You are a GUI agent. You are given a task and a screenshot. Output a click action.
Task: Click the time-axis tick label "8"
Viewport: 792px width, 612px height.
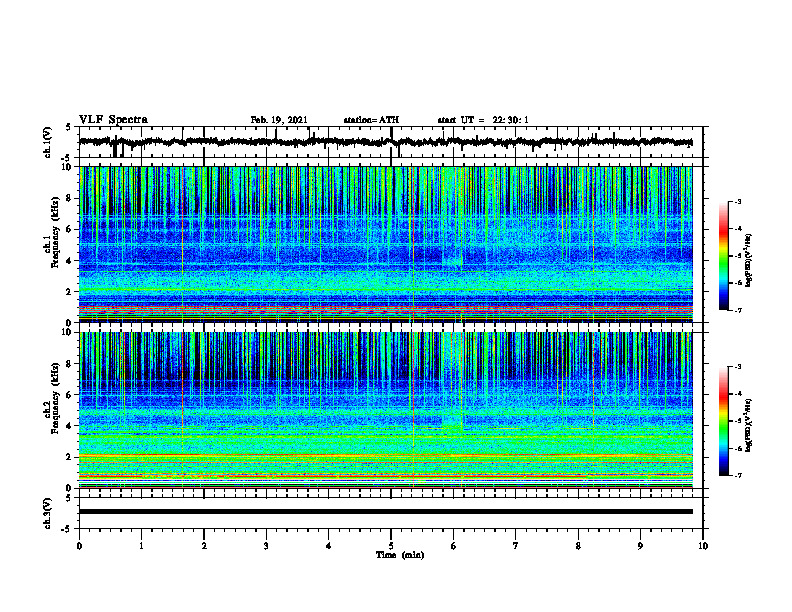coord(578,546)
